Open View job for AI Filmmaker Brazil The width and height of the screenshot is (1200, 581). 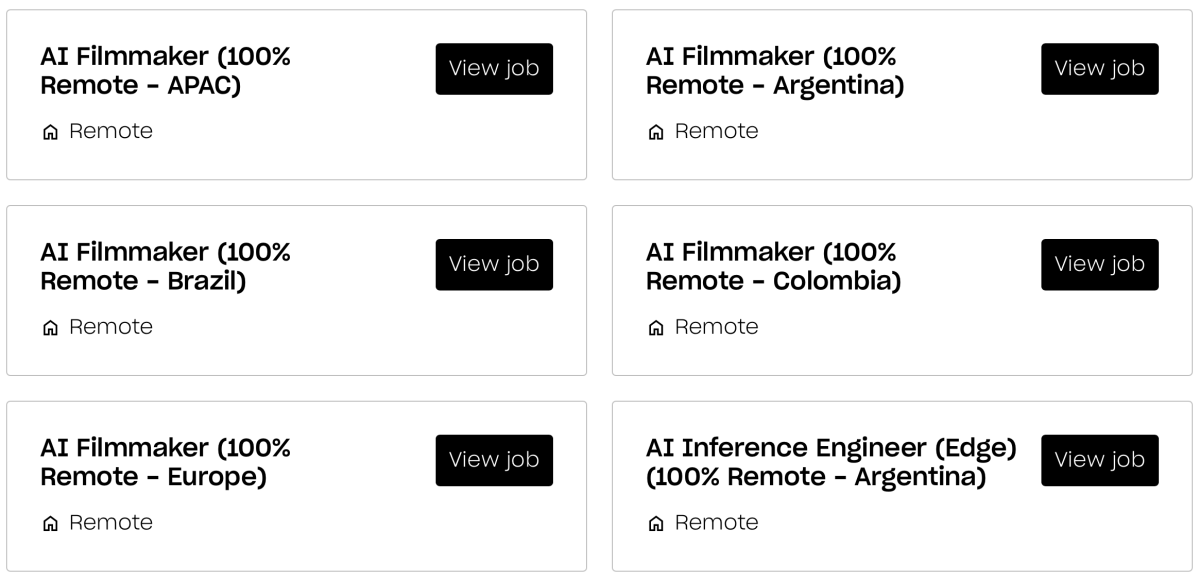click(x=494, y=265)
